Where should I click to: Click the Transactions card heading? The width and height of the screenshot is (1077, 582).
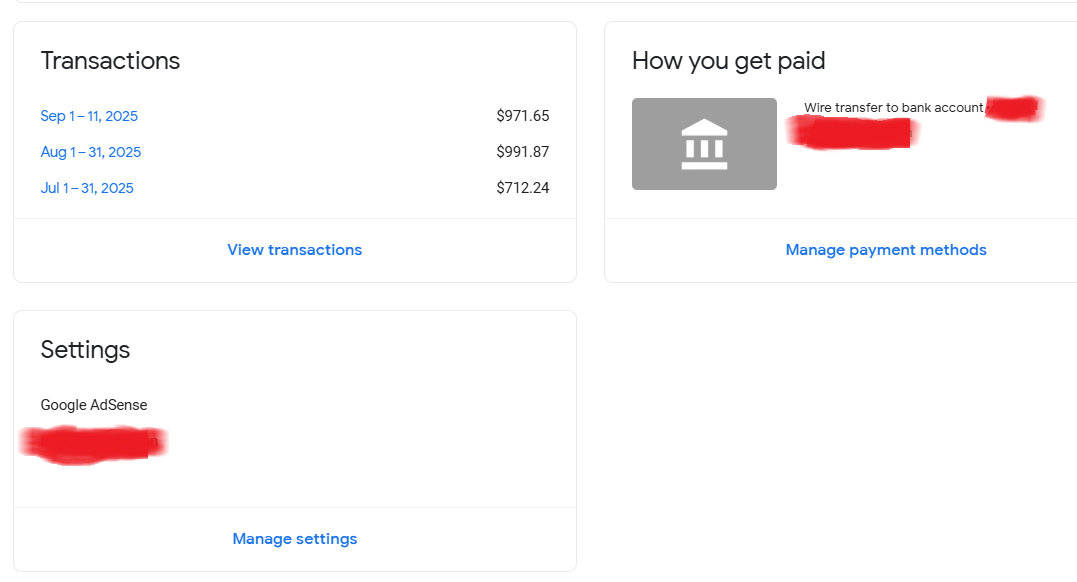pyautogui.click(x=110, y=61)
